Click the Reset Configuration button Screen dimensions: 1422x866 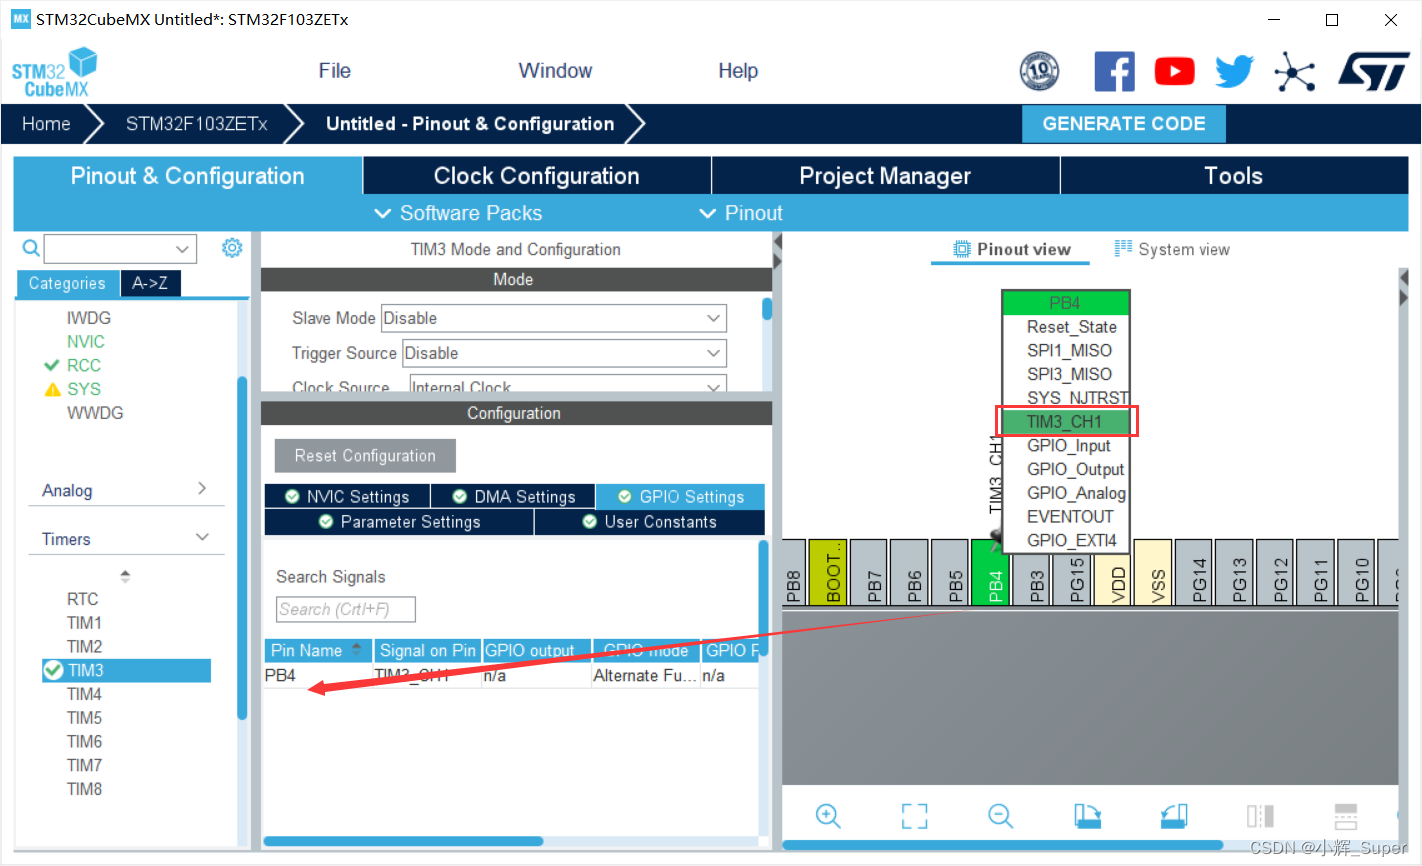point(365,456)
